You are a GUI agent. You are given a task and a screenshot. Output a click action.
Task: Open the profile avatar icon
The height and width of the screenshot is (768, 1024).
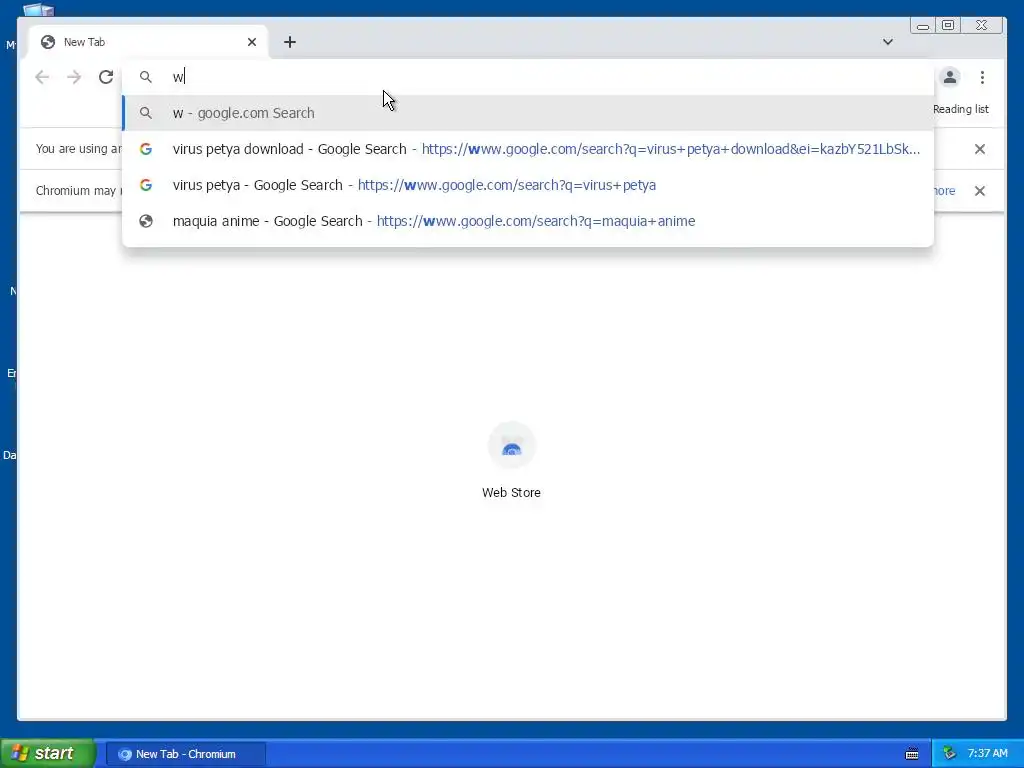coord(950,77)
